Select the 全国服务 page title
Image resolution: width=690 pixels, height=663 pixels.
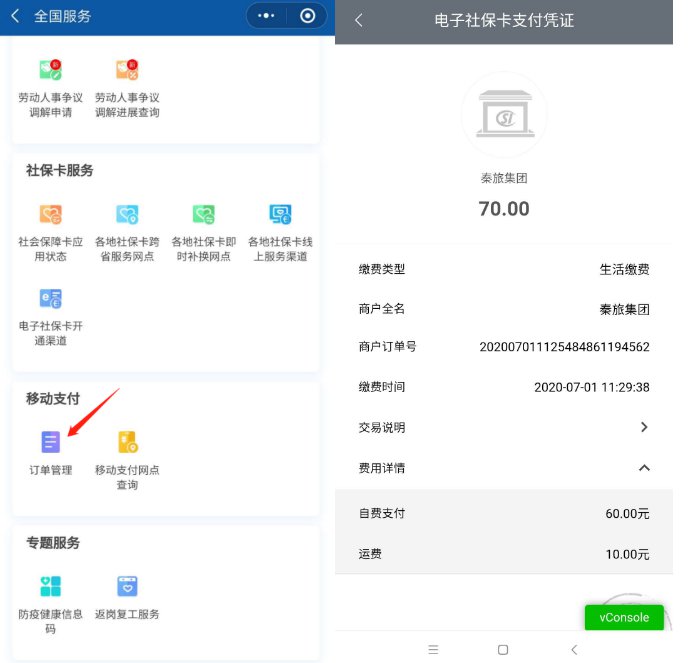[62, 16]
